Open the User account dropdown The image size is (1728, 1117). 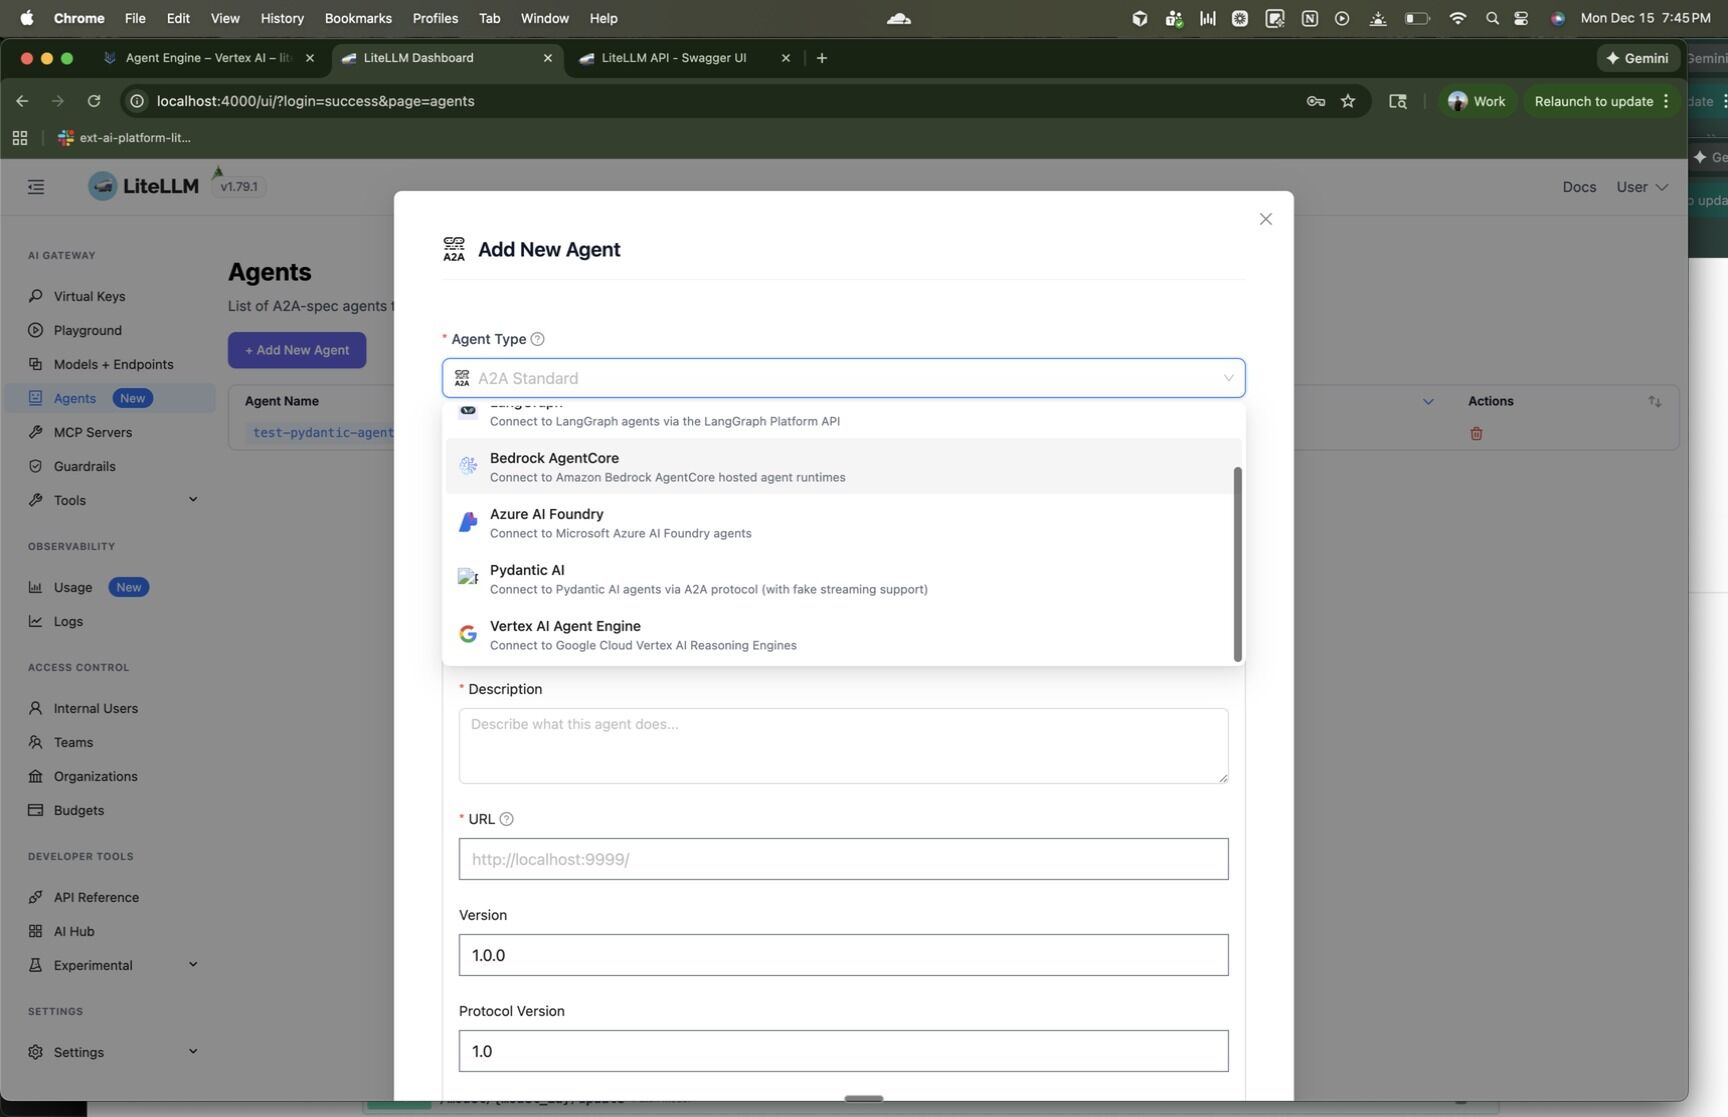(x=1641, y=186)
